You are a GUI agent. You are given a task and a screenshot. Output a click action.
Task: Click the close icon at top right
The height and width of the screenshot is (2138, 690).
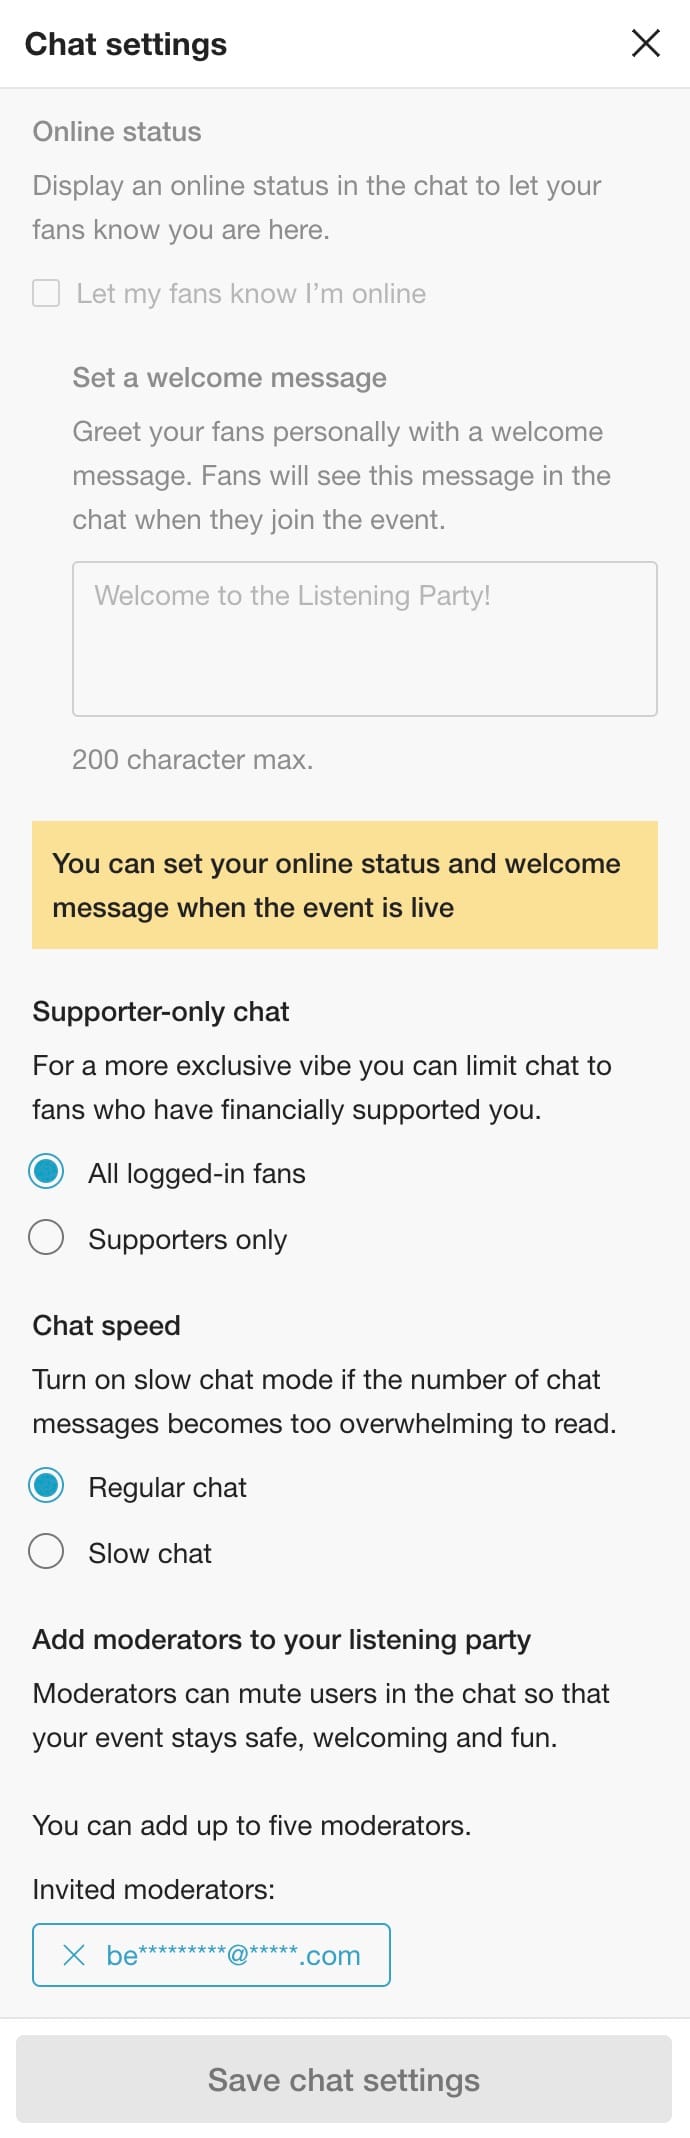(x=645, y=43)
